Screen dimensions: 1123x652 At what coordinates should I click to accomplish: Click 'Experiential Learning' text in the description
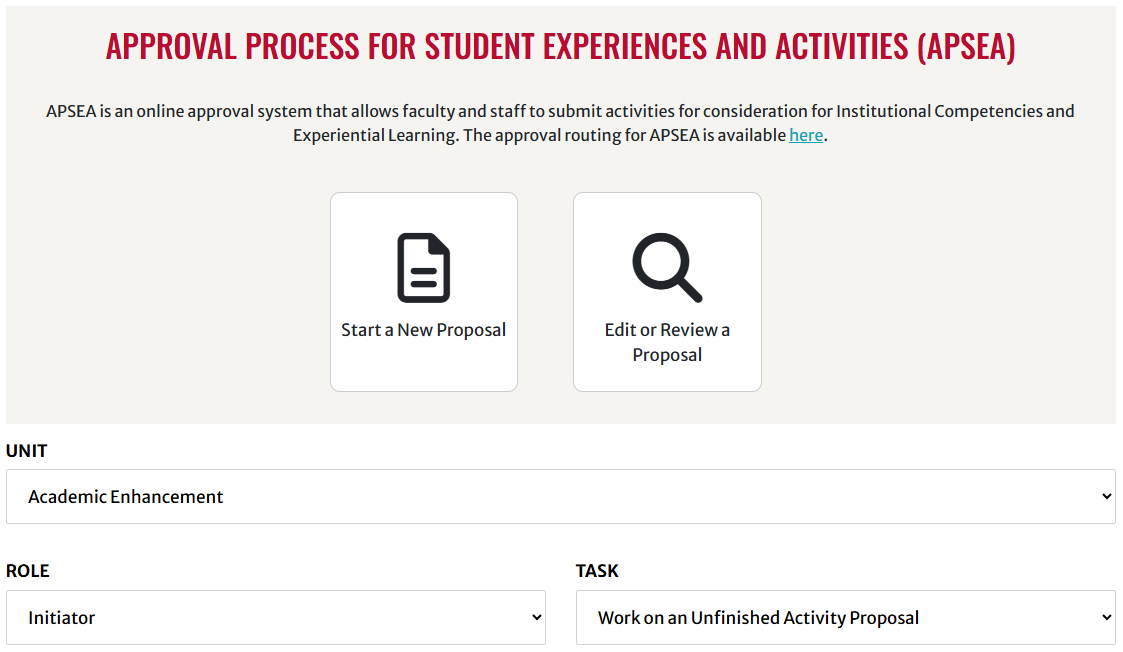click(x=375, y=135)
